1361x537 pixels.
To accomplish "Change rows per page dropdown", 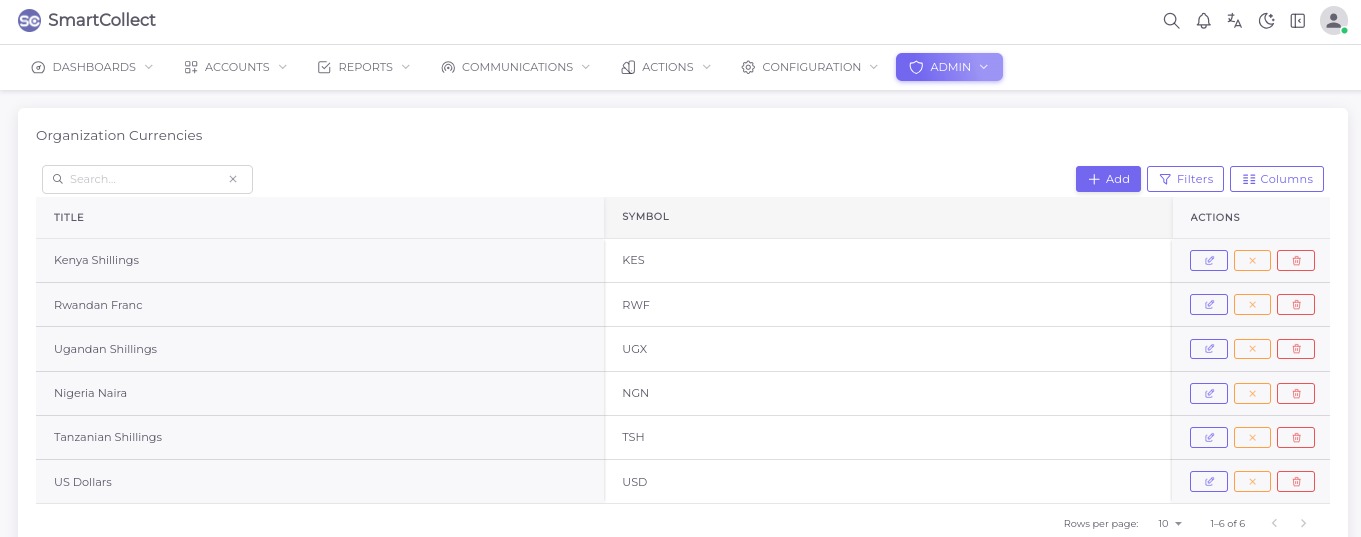I will pyautogui.click(x=1170, y=523).
